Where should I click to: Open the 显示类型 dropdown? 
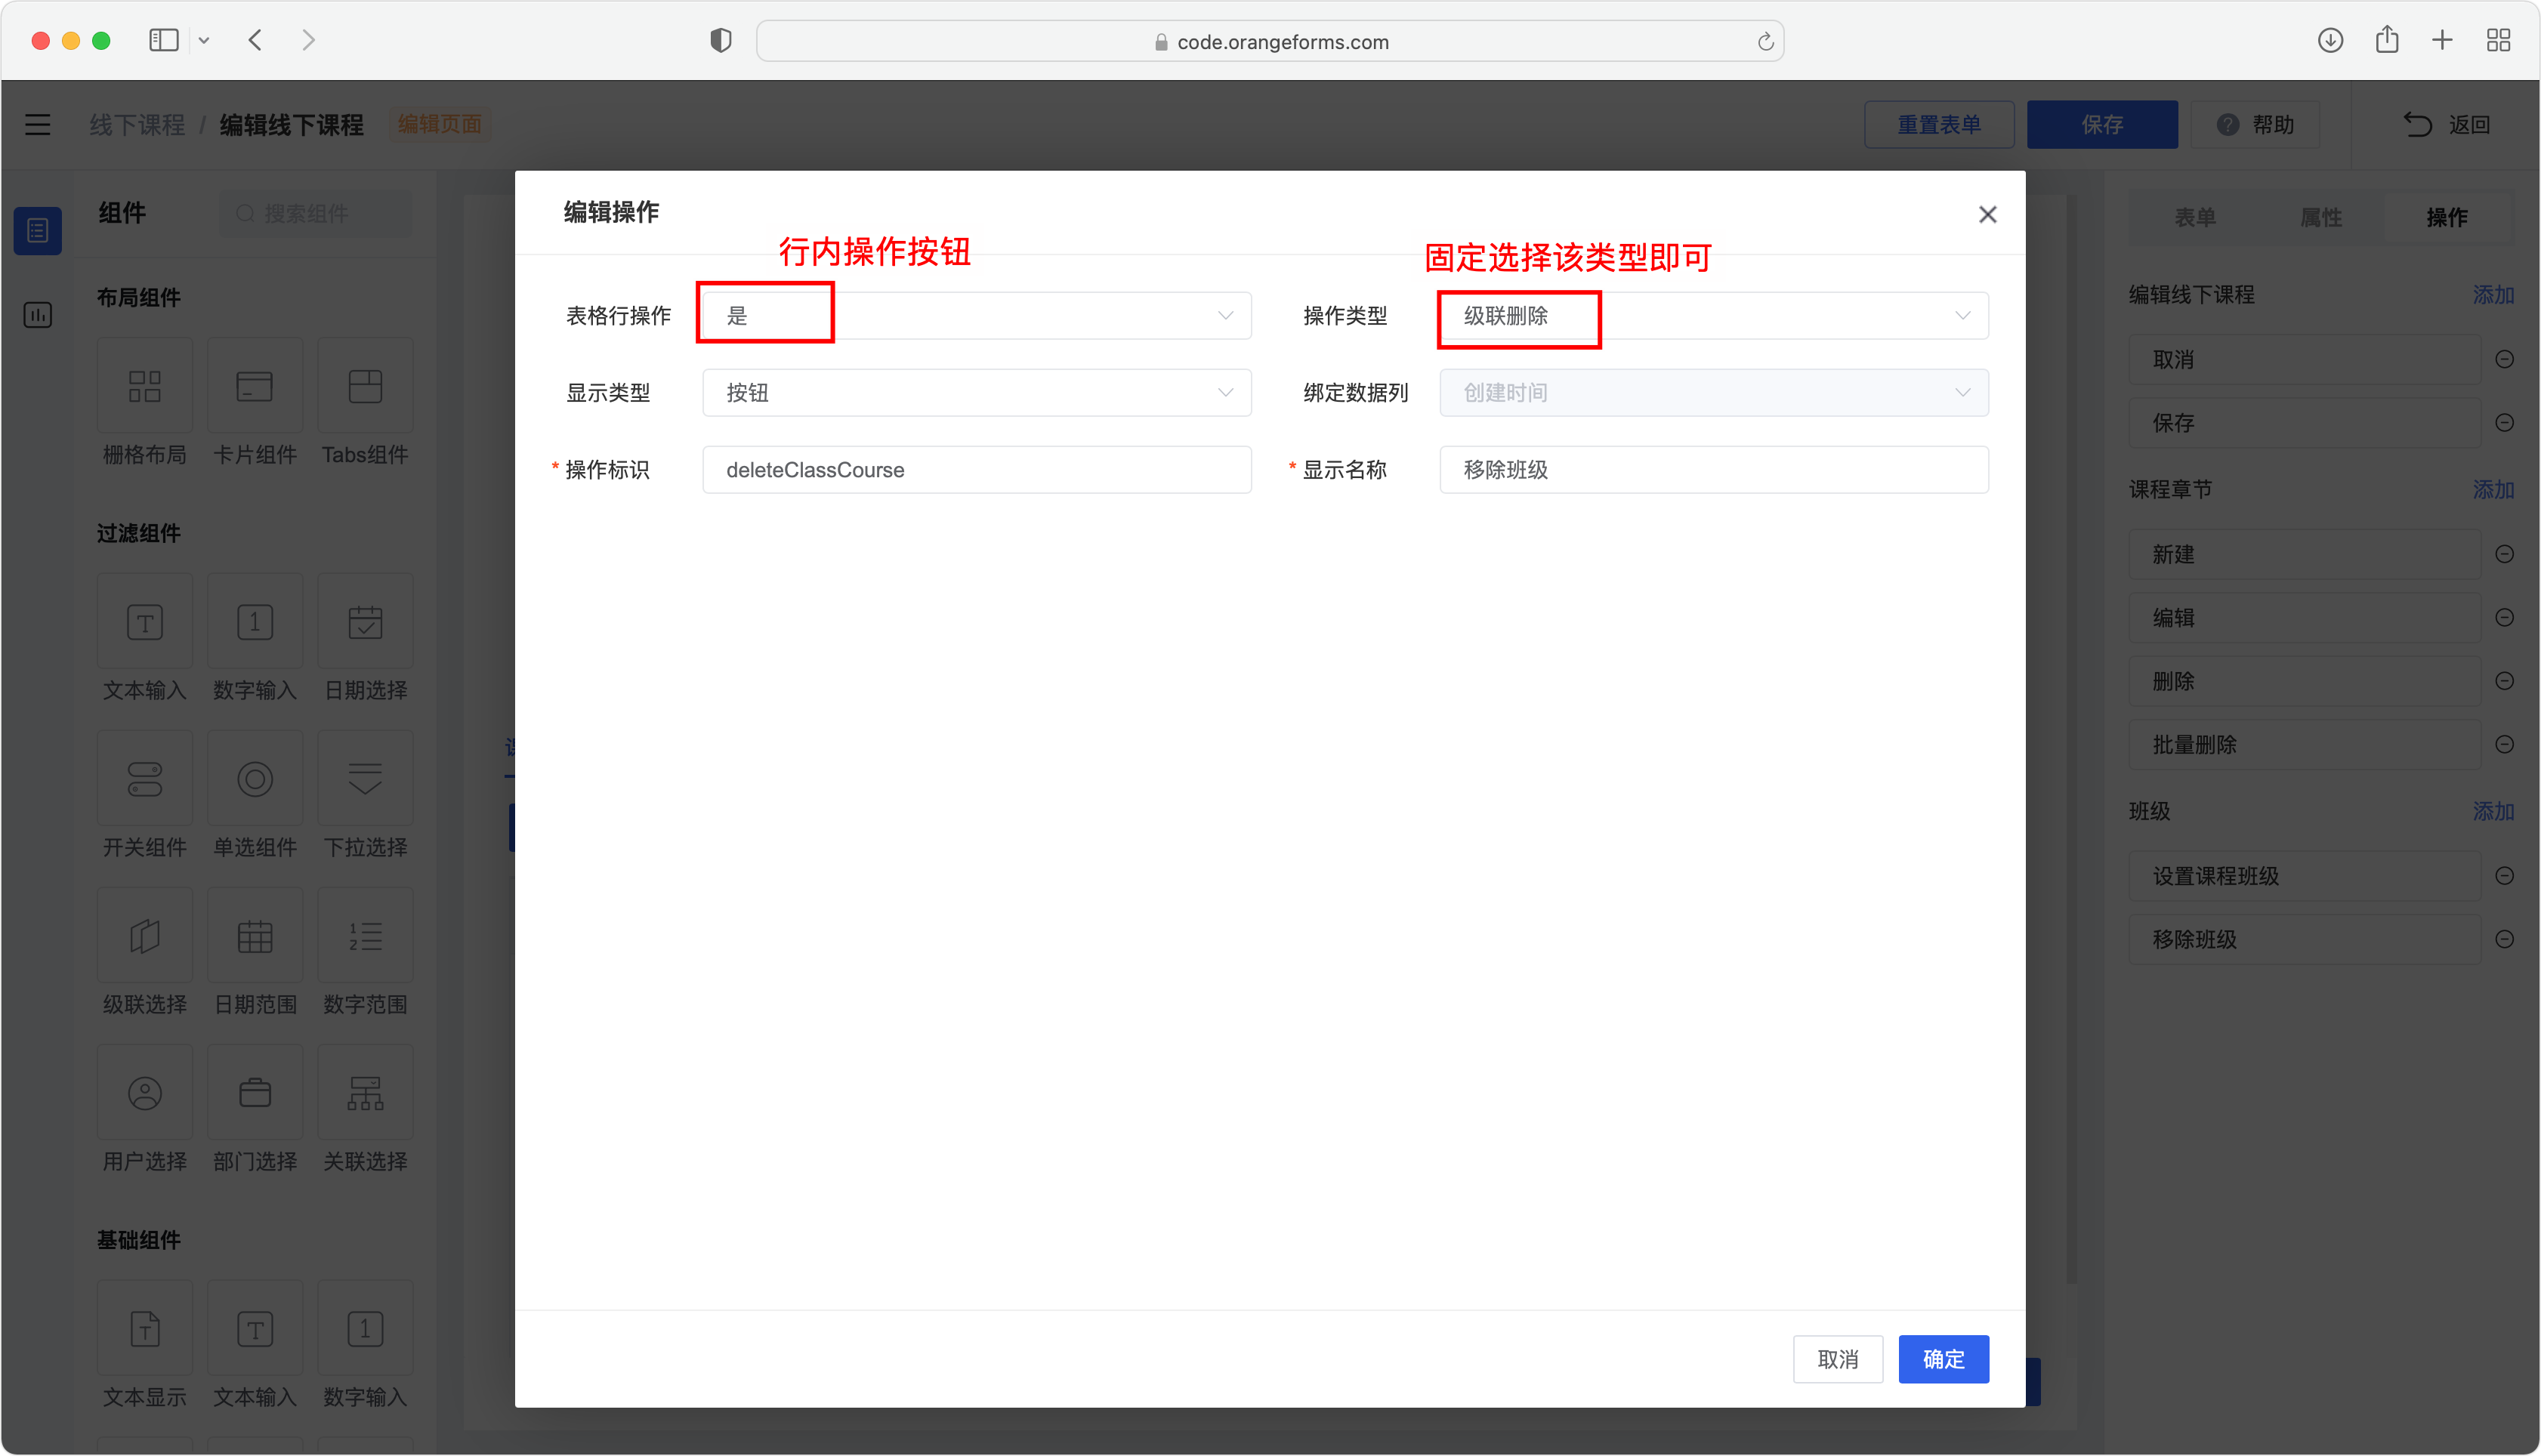976,393
